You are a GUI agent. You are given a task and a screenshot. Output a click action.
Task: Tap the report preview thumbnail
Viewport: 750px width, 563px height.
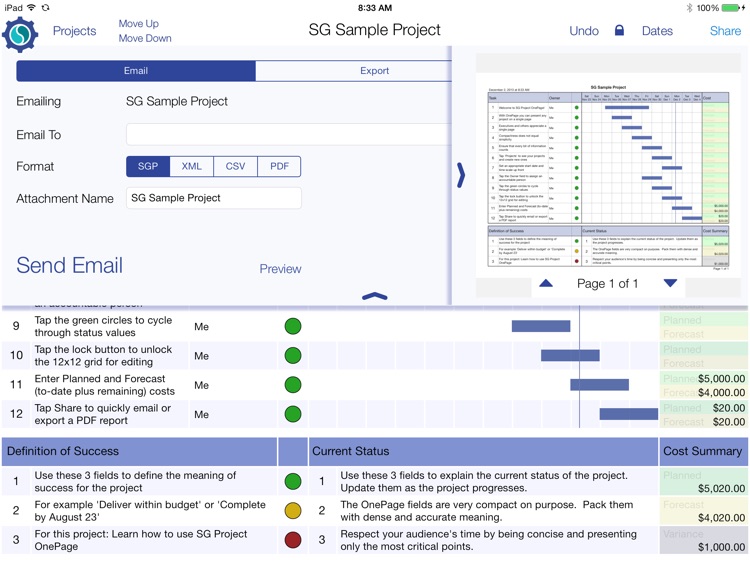[608, 176]
